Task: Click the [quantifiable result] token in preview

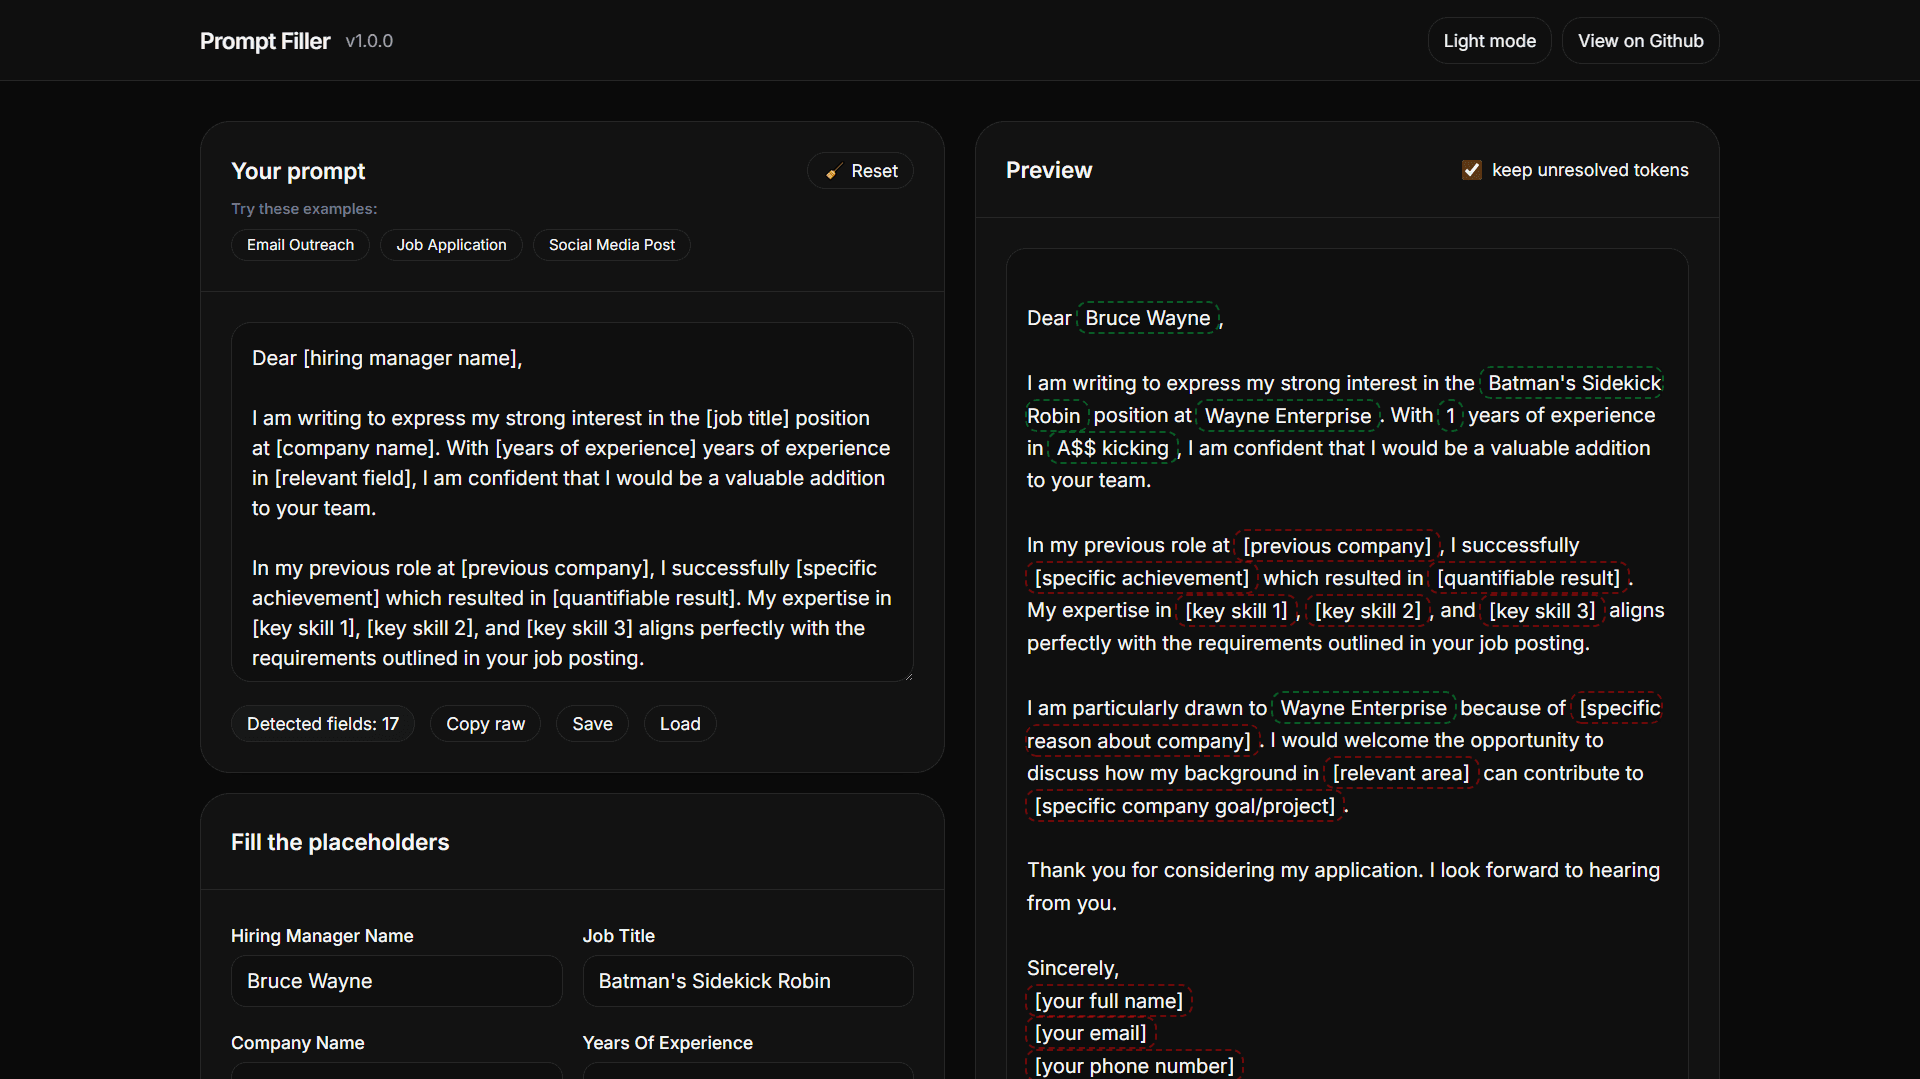Action: click(1528, 578)
